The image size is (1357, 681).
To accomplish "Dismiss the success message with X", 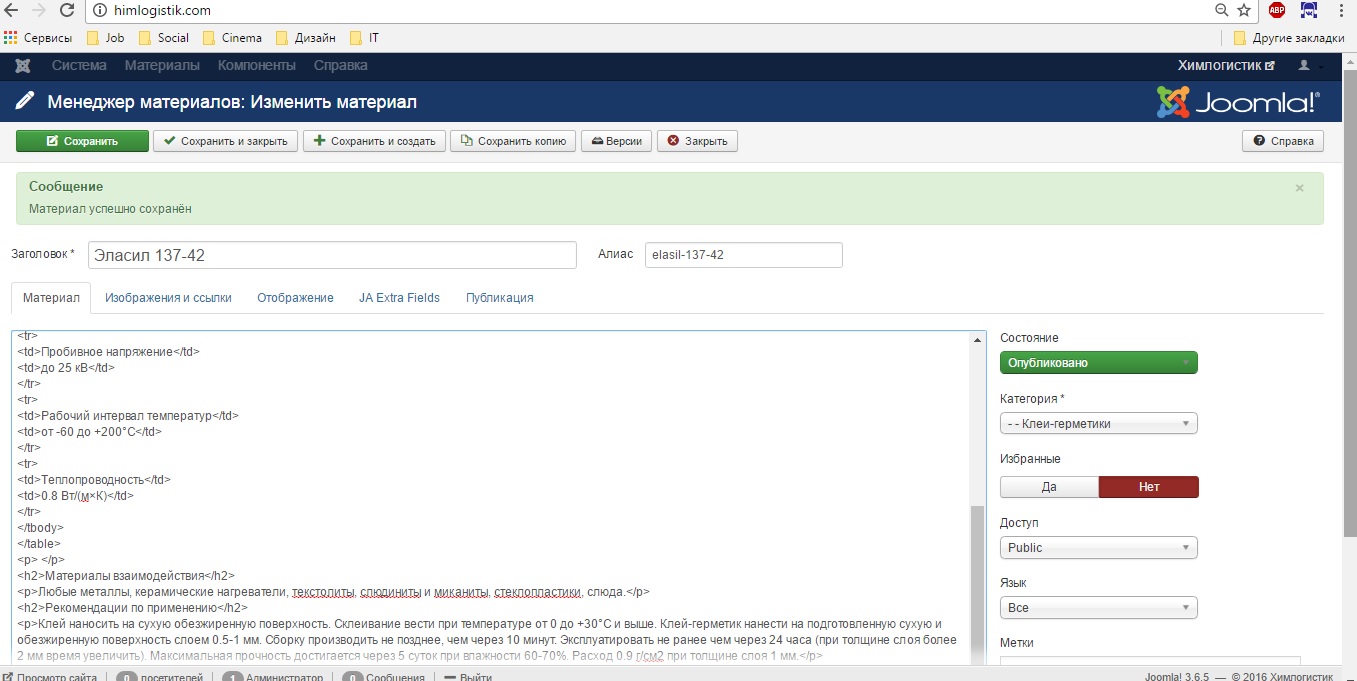I will [1299, 188].
